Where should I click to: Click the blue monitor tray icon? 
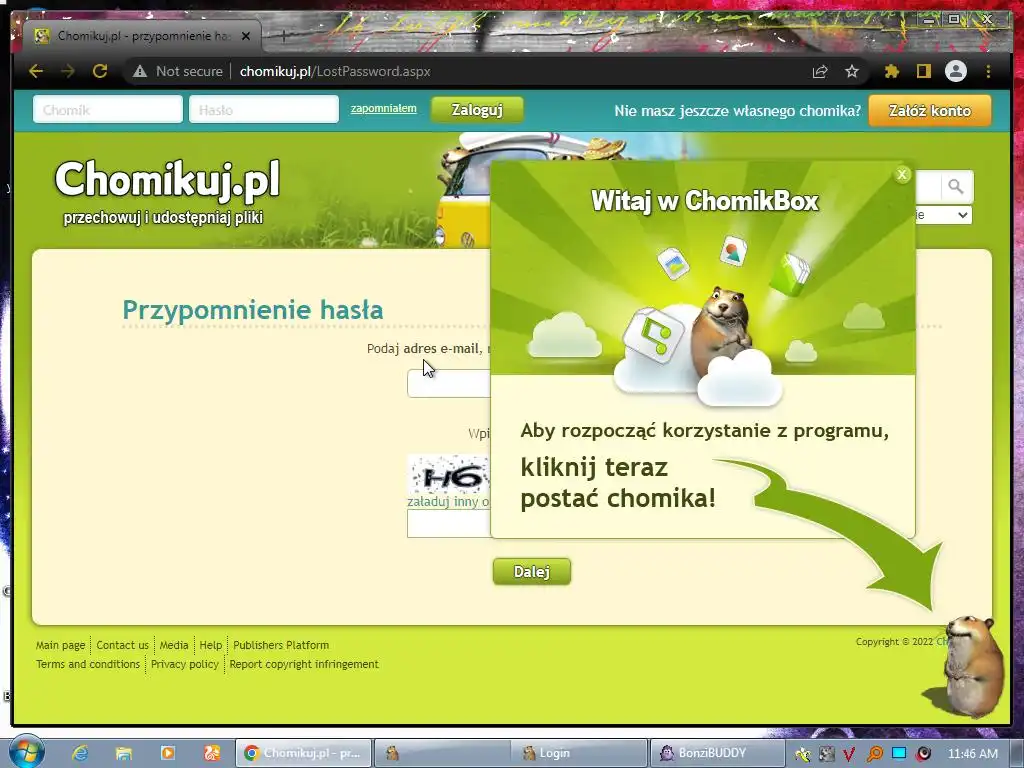[899, 753]
